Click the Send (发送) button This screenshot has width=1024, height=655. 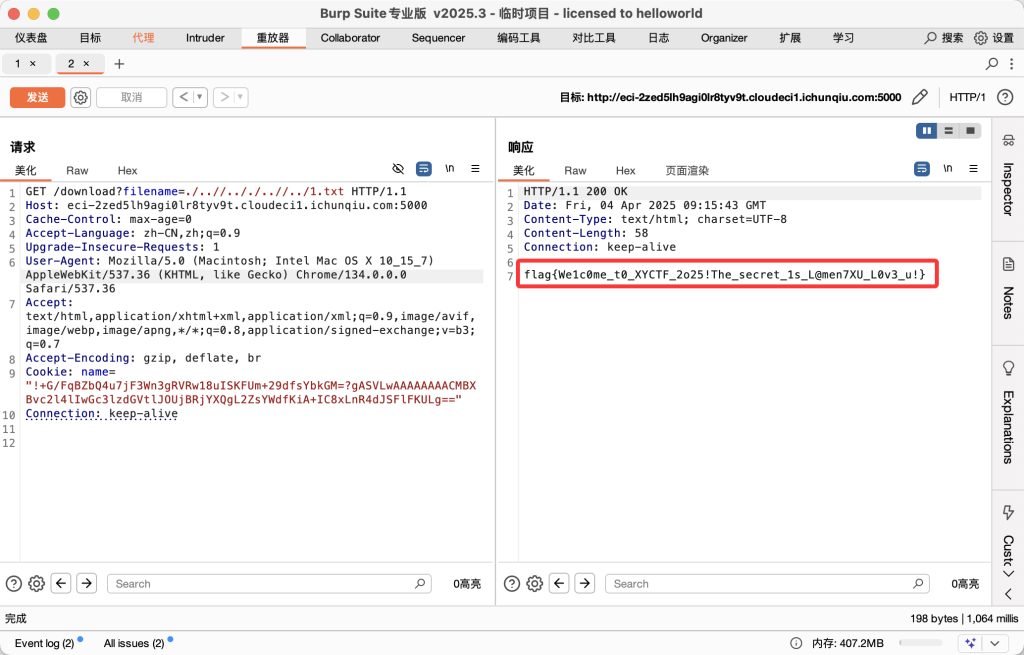pyautogui.click(x=37, y=97)
